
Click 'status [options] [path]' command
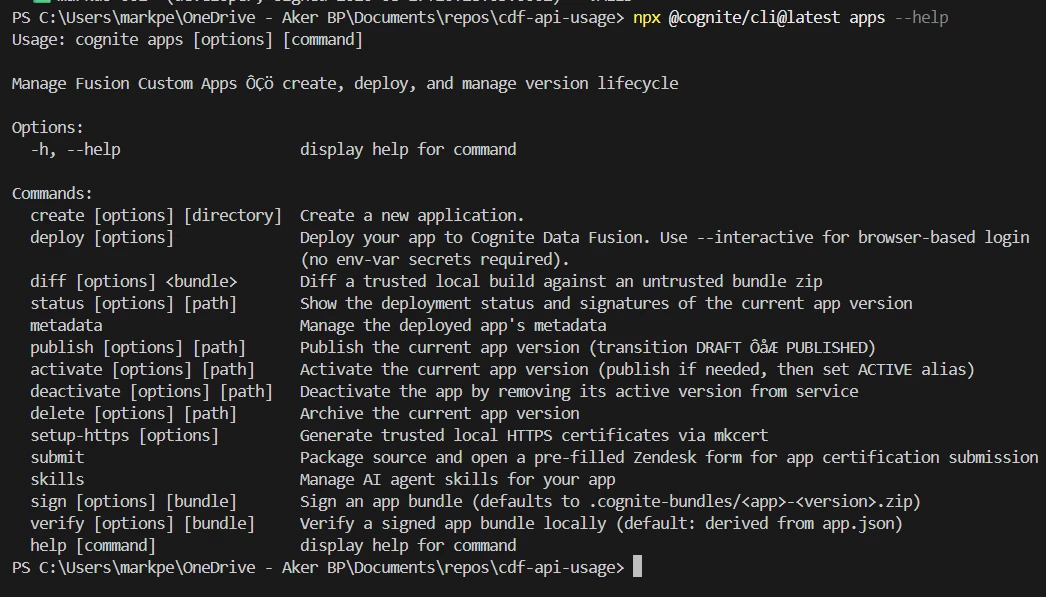coord(133,304)
